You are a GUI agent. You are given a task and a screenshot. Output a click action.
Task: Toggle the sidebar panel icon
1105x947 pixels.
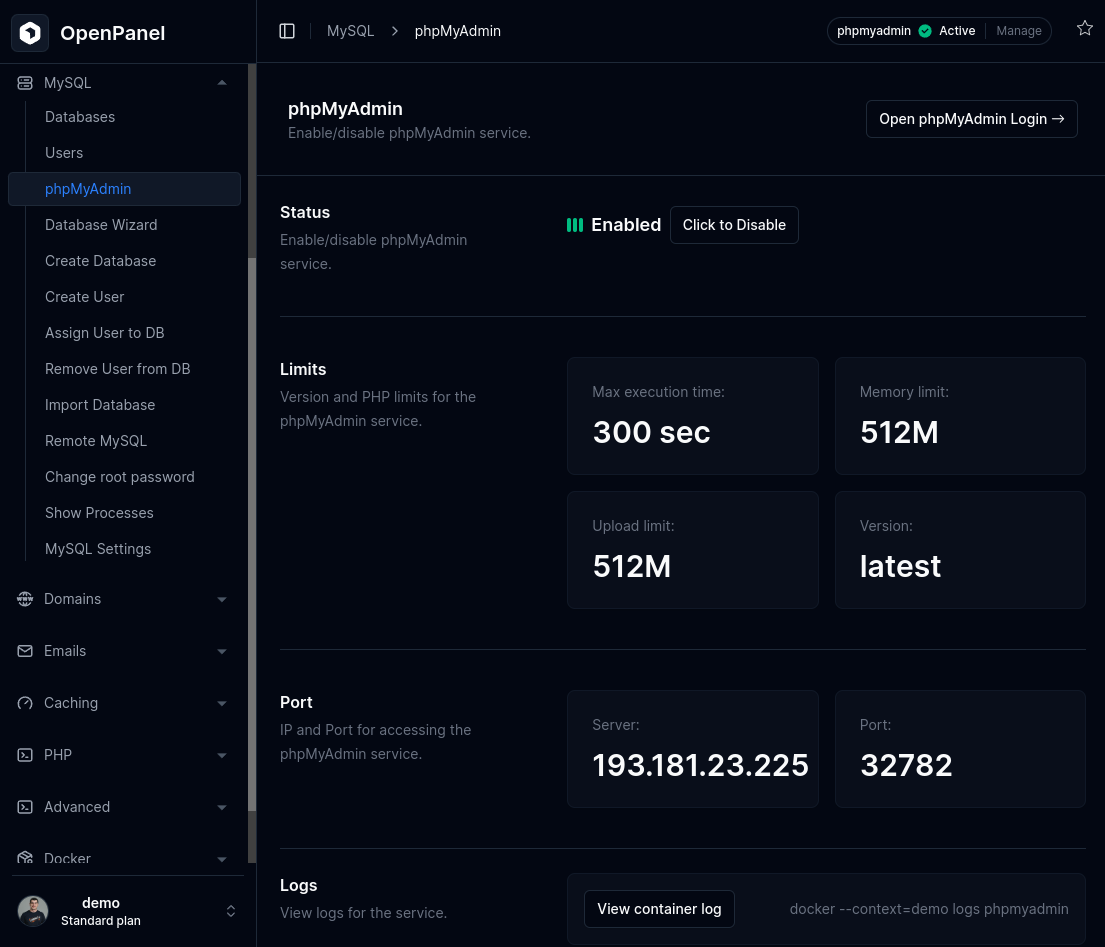[x=287, y=31]
